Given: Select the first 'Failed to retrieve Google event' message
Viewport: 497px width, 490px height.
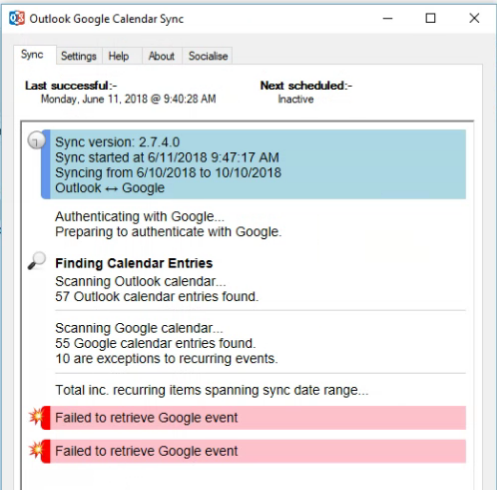Looking at the screenshot, I should 253,418.
